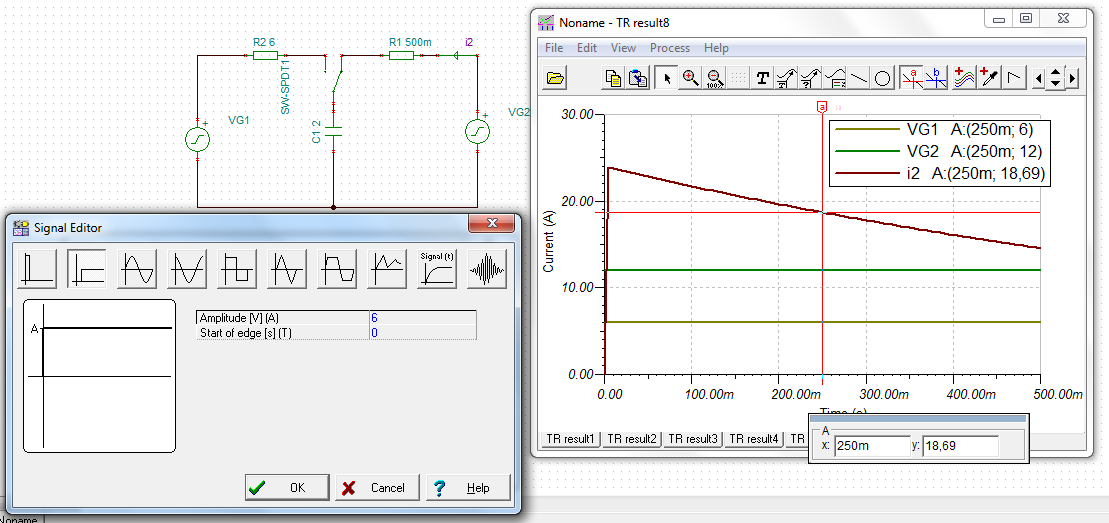Screen dimensions: 1109x523
Task: Select the trapezoid waveform signal type
Action: coord(337,268)
